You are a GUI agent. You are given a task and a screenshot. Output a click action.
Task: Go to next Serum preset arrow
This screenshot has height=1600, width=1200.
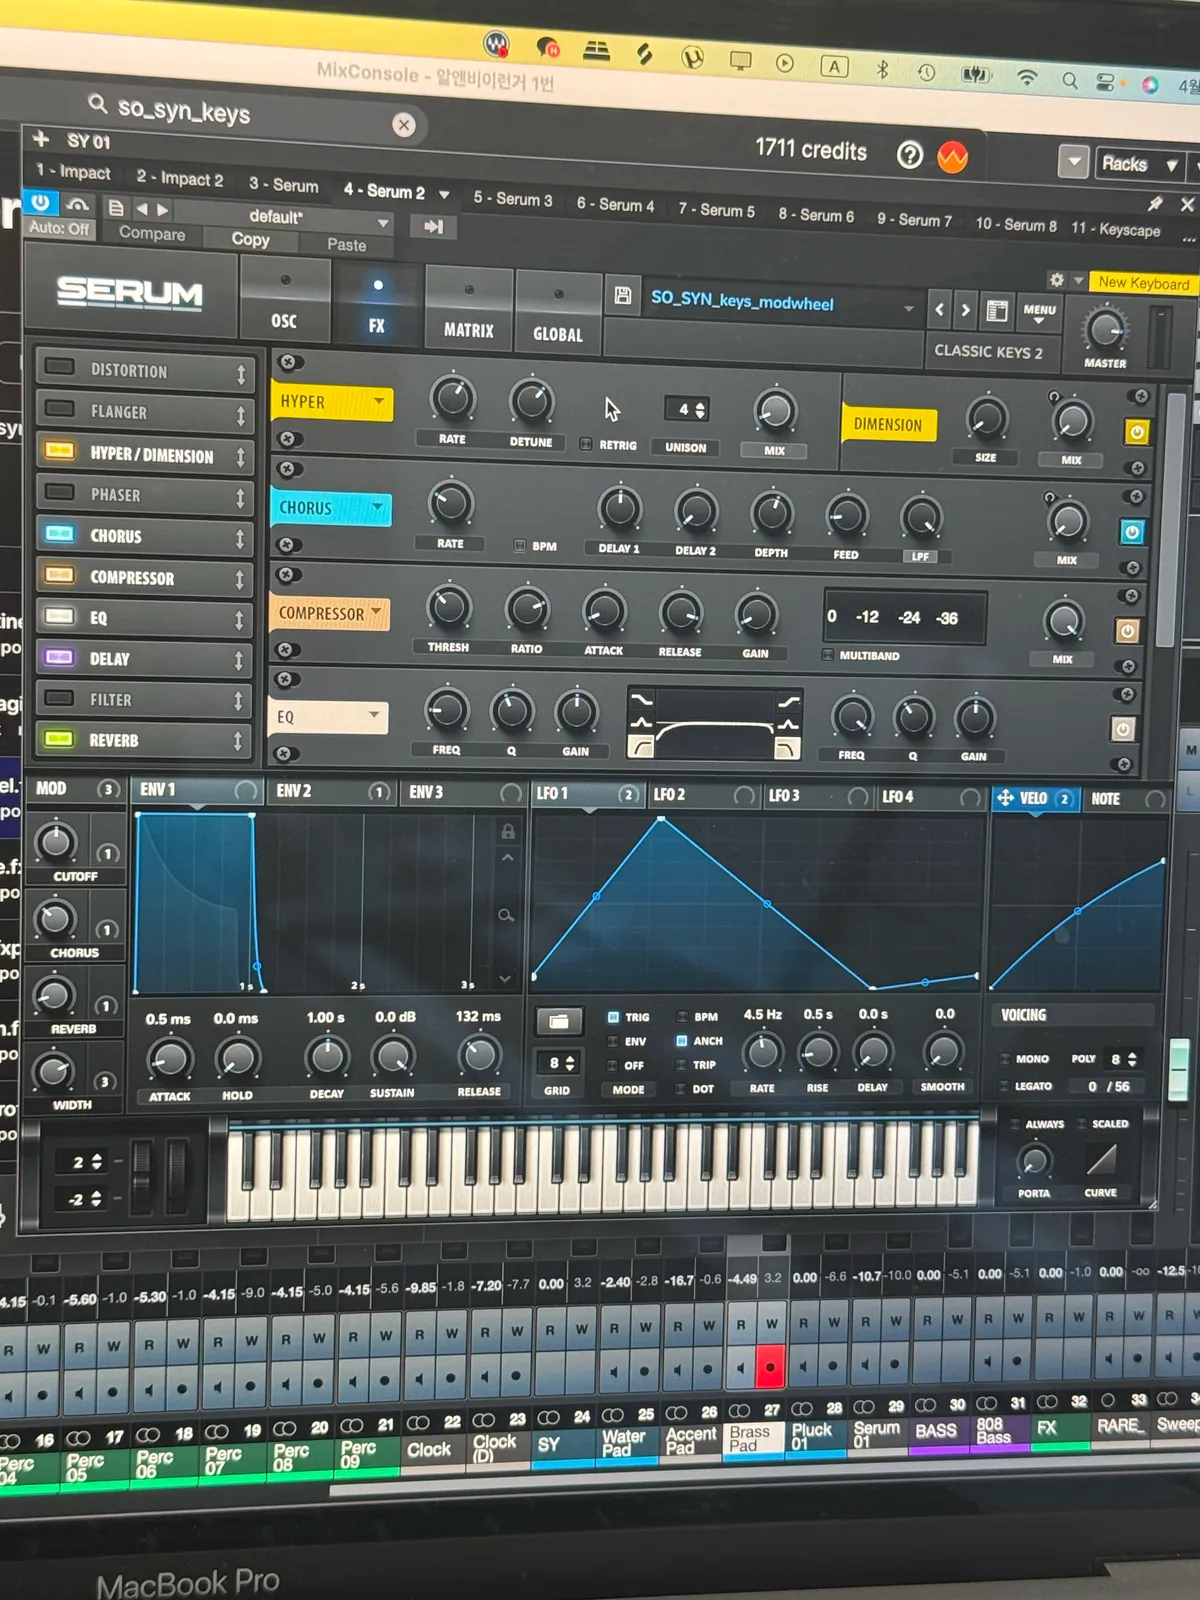pyautogui.click(x=965, y=310)
